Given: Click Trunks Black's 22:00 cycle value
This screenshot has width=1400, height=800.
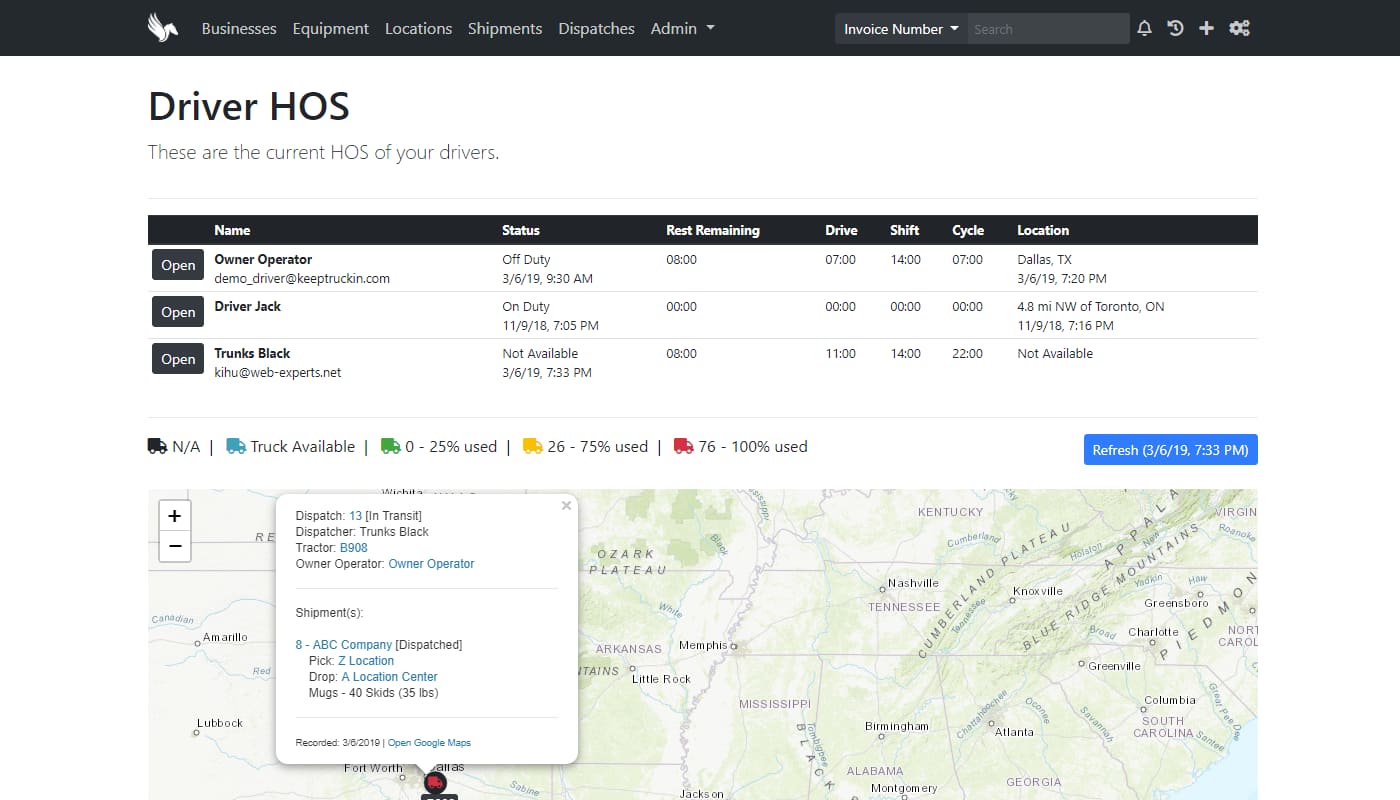Looking at the screenshot, I should click(967, 353).
